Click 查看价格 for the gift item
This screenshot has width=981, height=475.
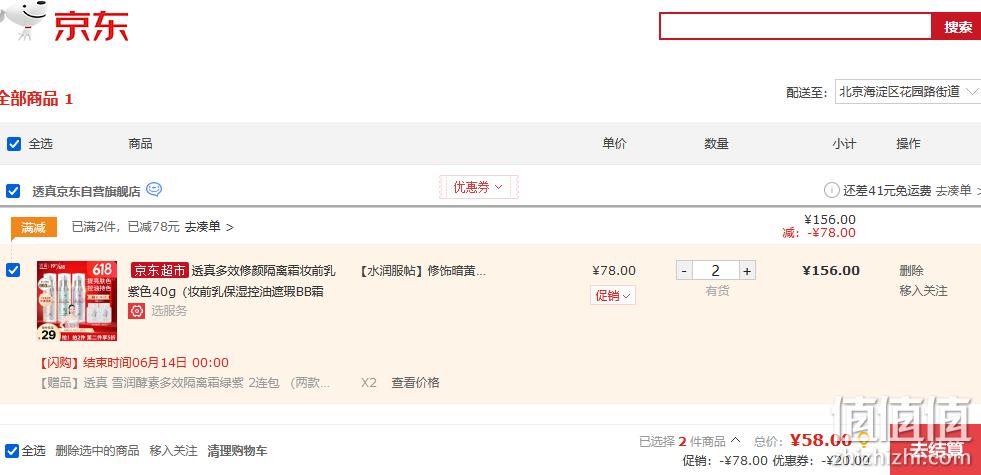coord(415,382)
